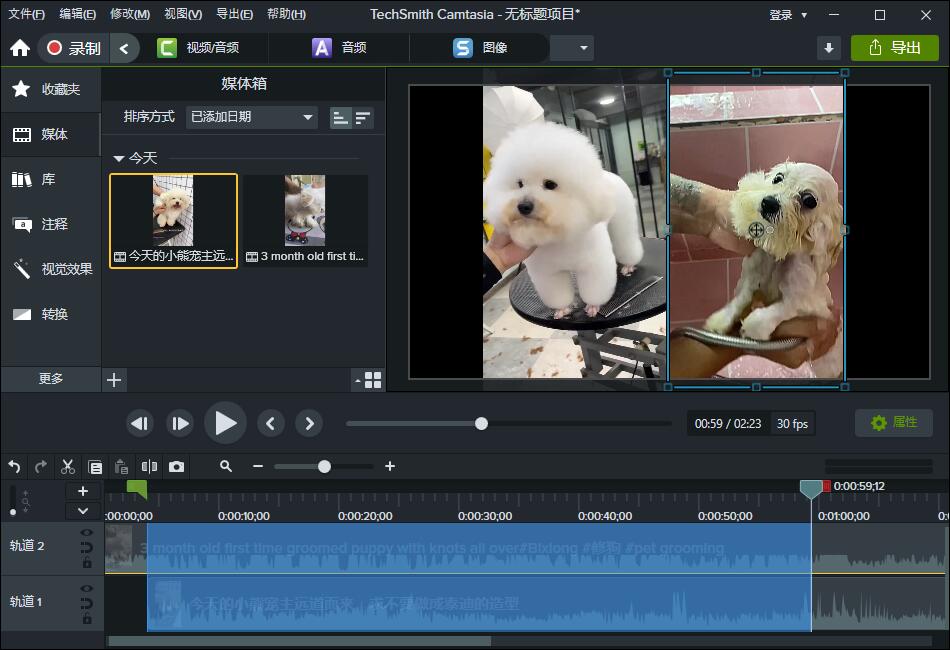
Task: Toggle the magnet snap icon on 轨道 2
Action: (87, 548)
